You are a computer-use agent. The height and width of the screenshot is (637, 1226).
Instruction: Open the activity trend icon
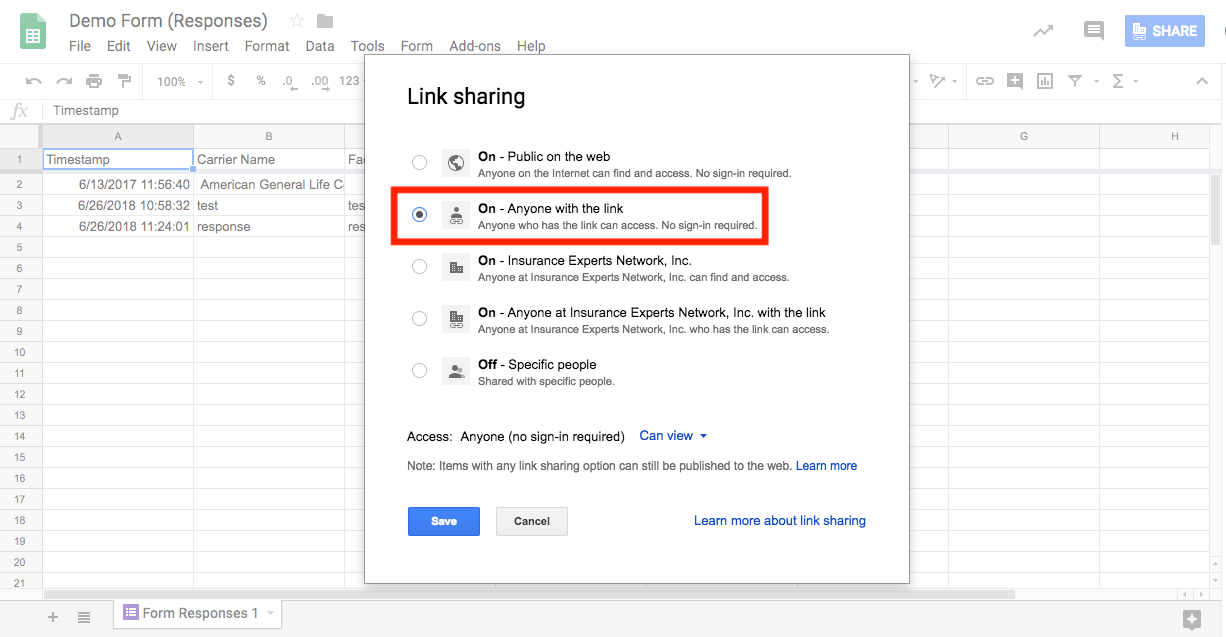click(1043, 31)
